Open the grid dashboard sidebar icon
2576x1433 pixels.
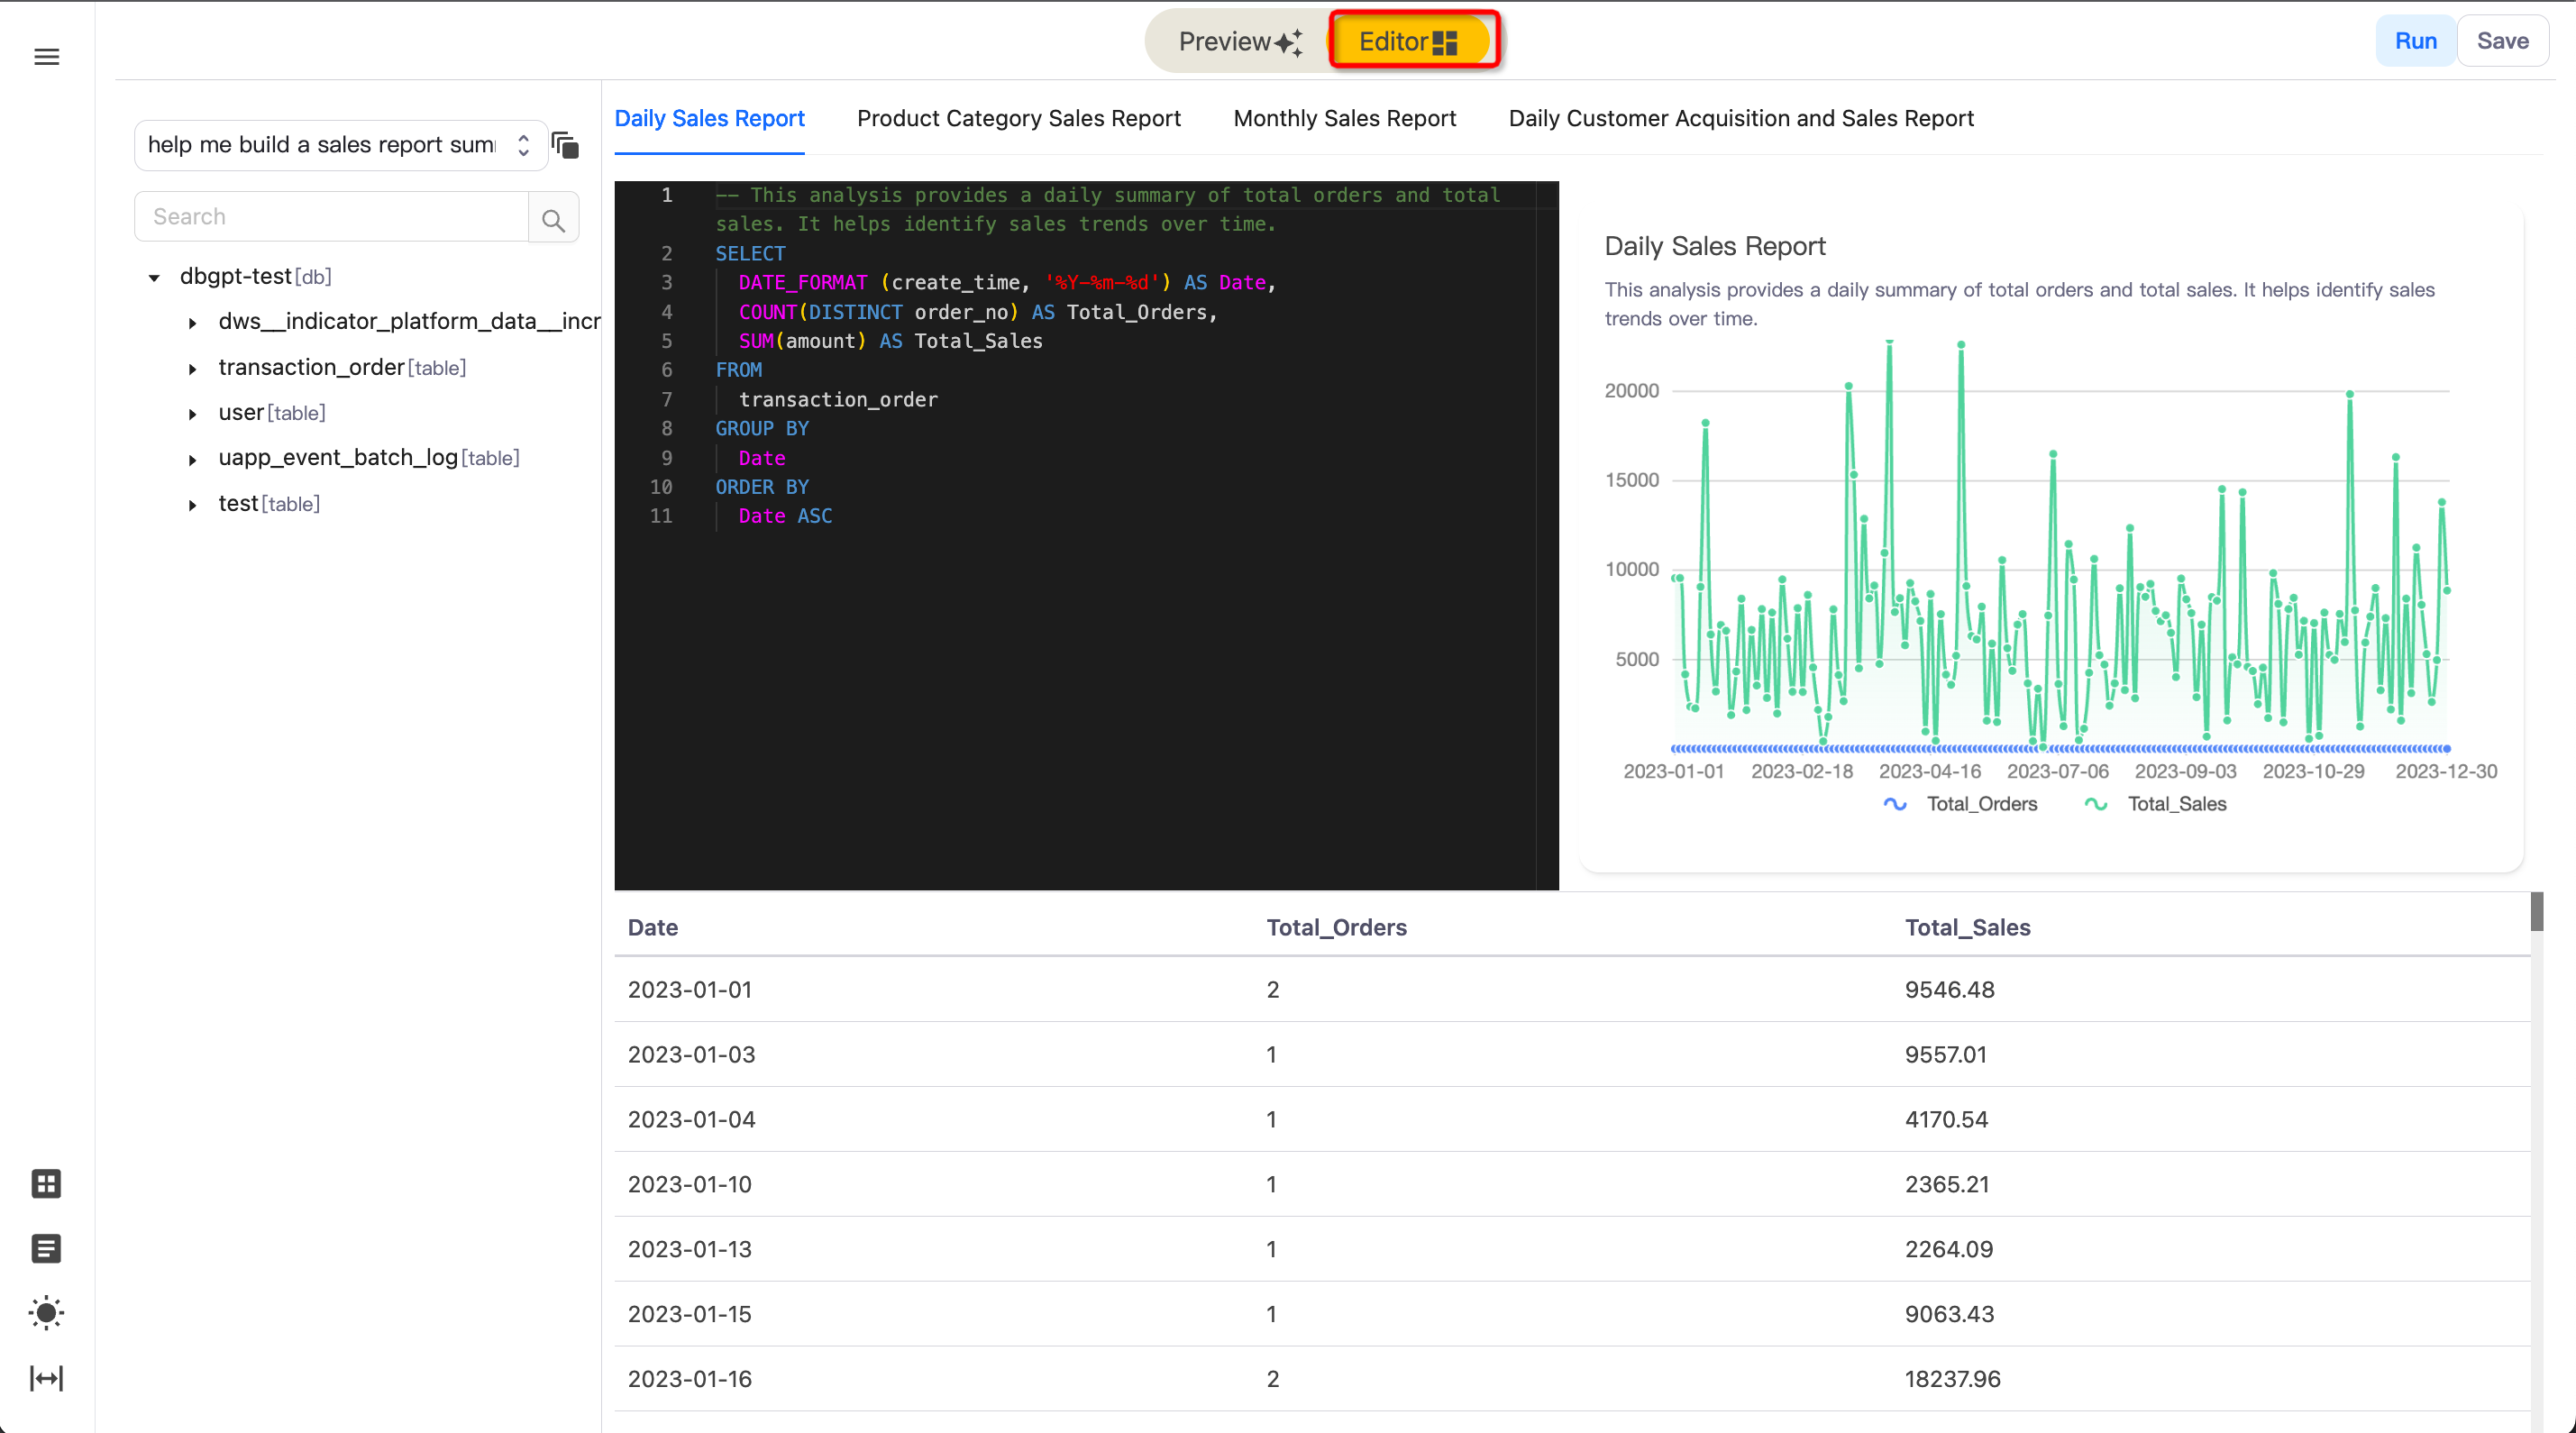tap(46, 1184)
